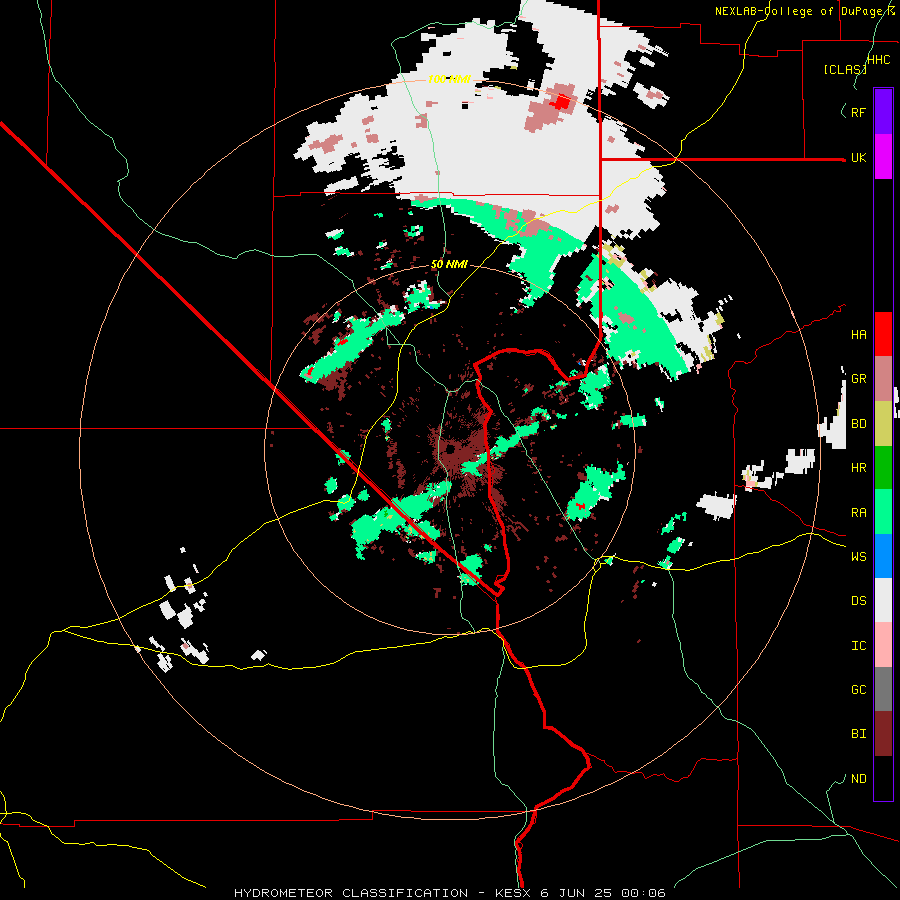Click the olive BD legend color swatch
The height and width of the screenshot is (900, 900).
[x=883, y=424]
